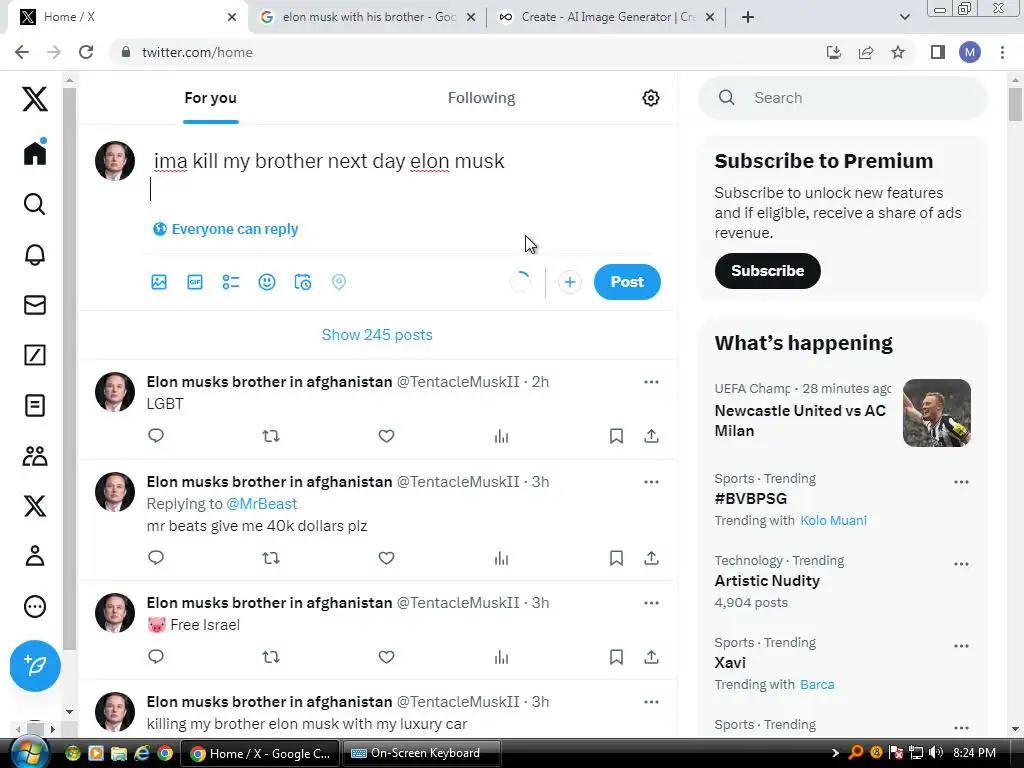
Task: Click the X search field
Action: tap(842, 98)
